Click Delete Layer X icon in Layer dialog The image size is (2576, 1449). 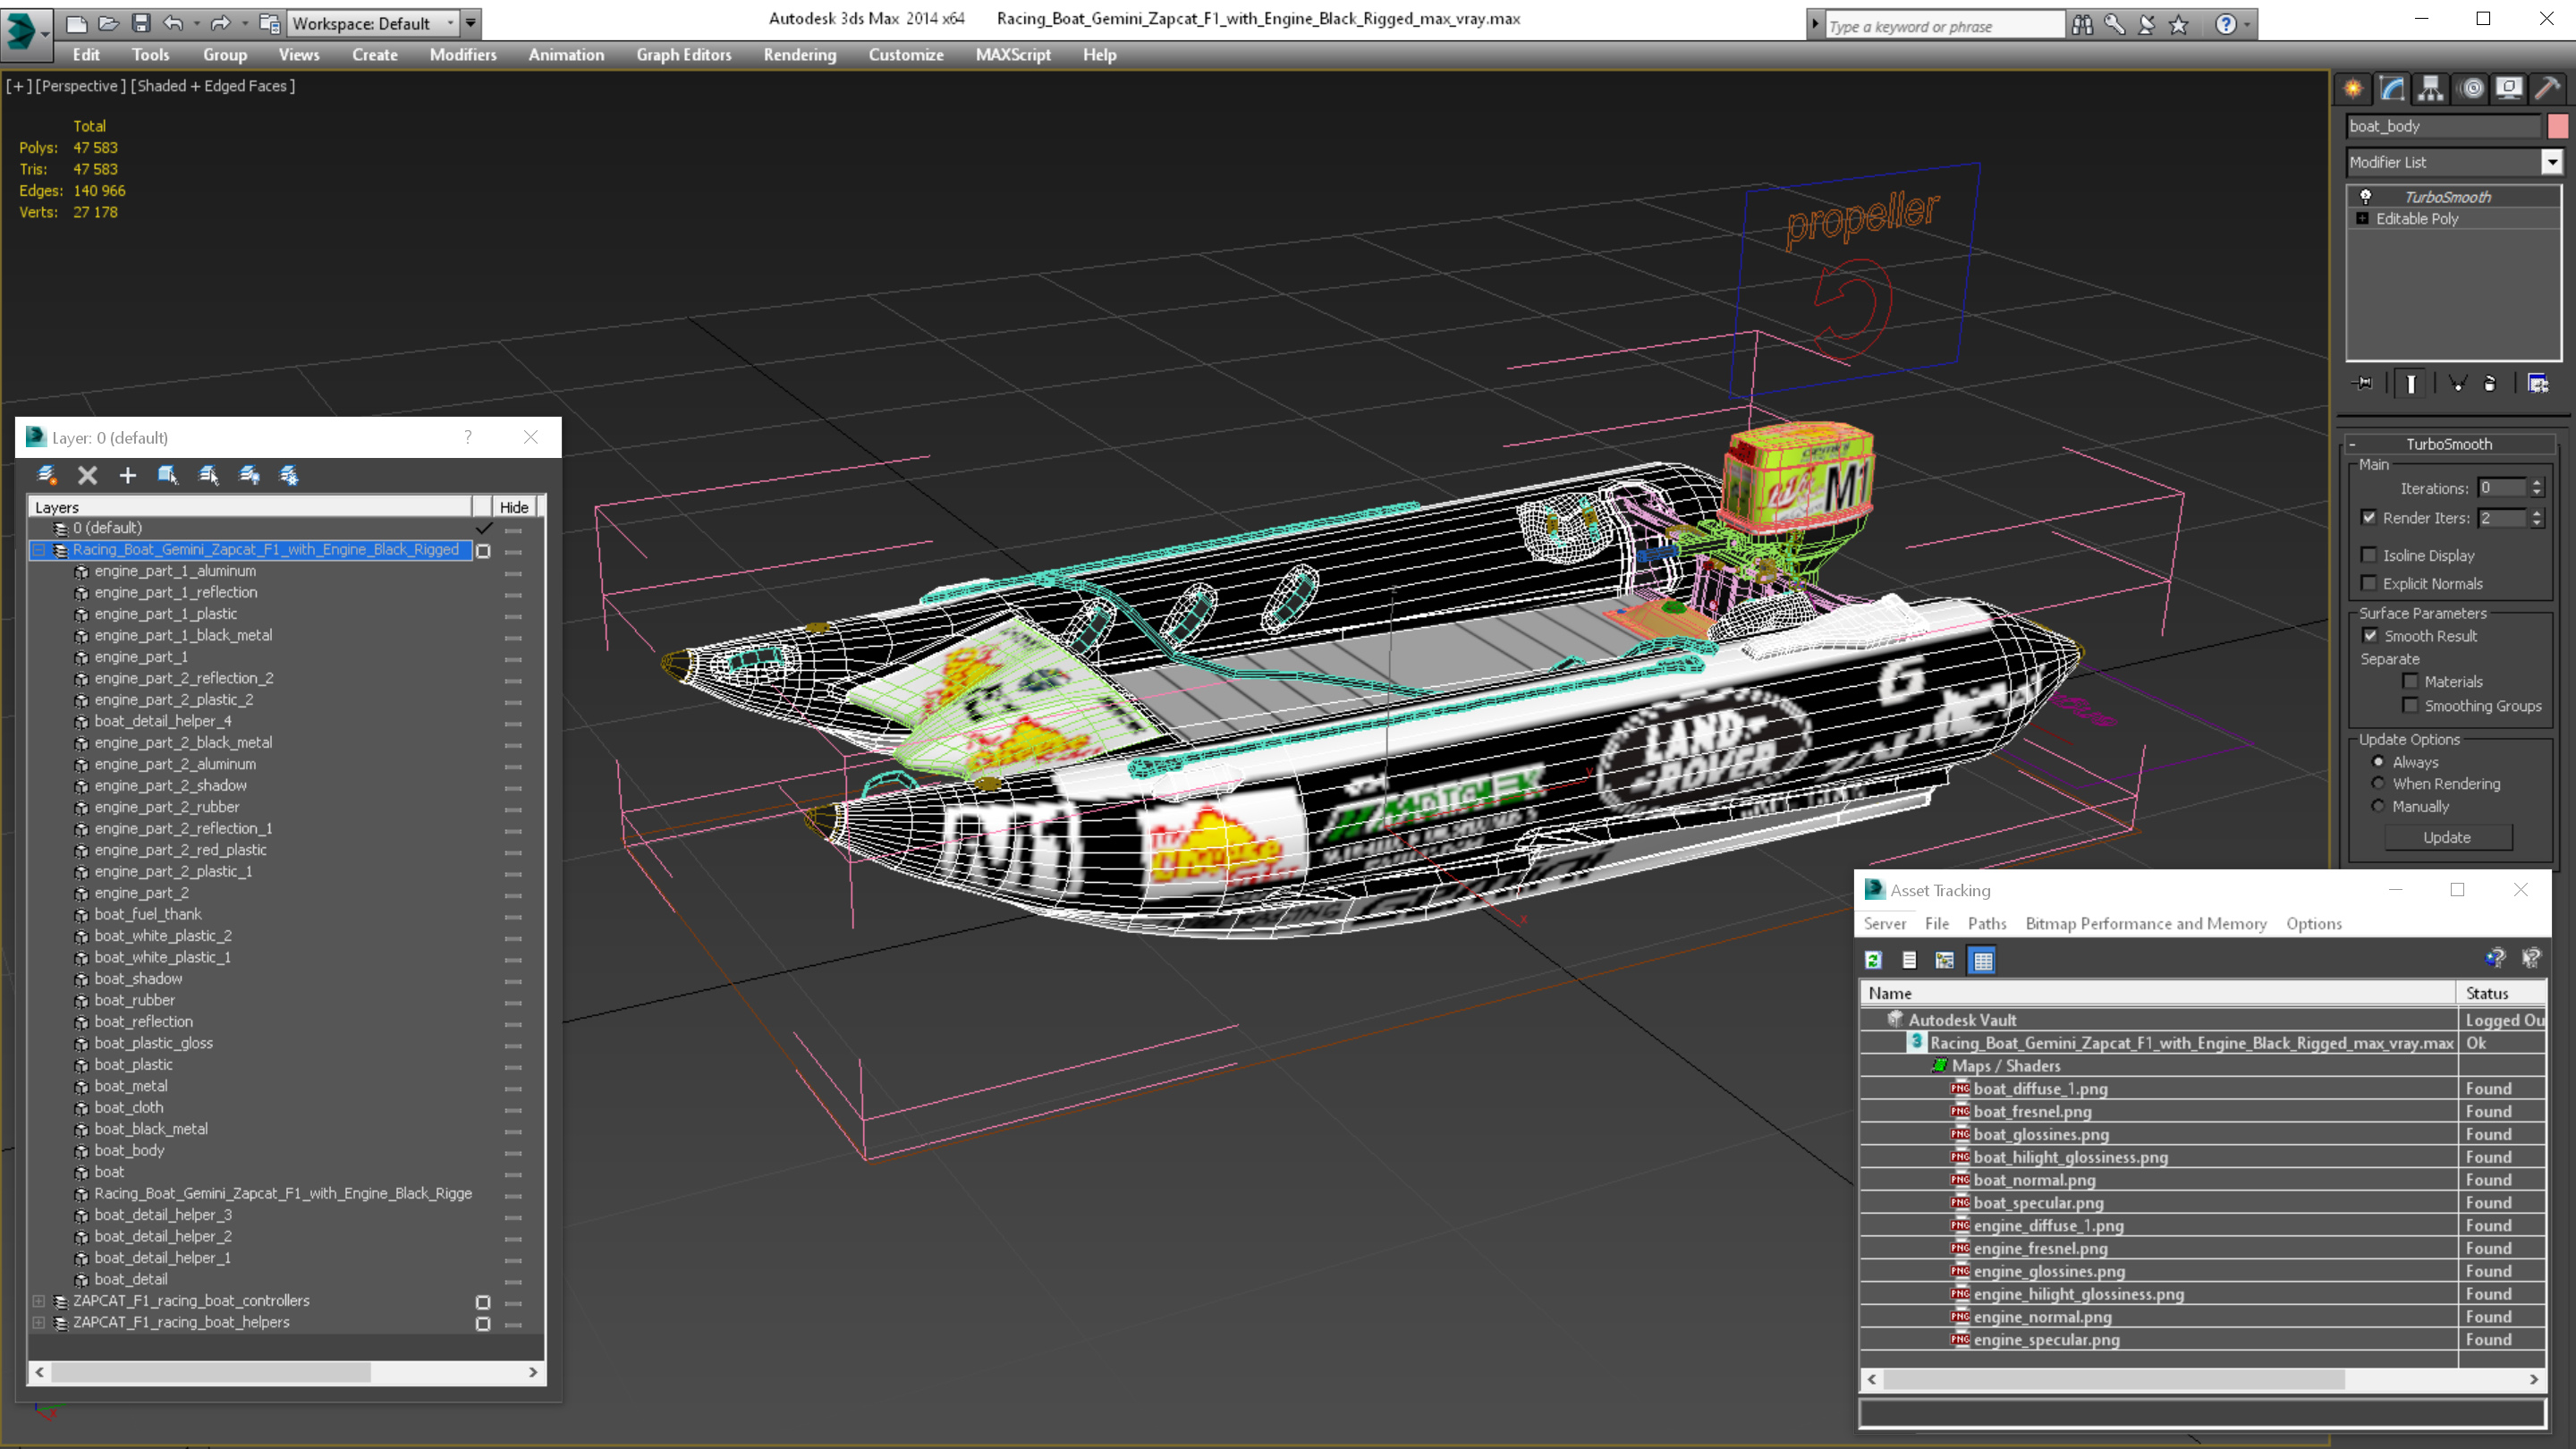pos(88,475)
